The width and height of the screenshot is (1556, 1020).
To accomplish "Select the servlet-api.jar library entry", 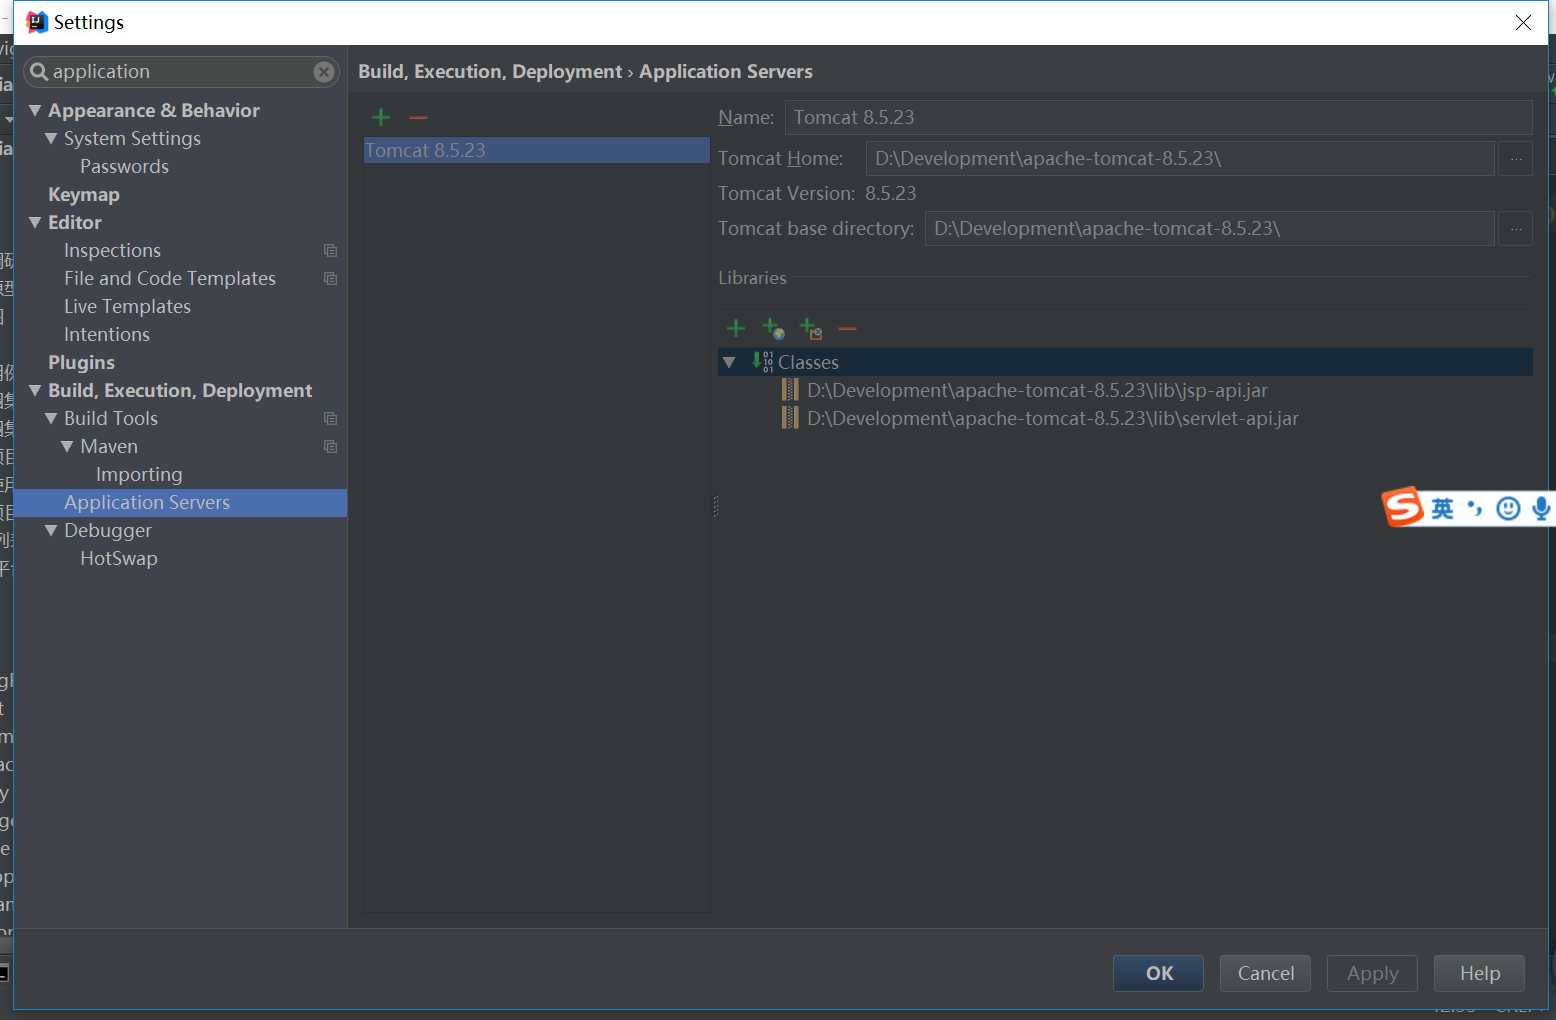I will click(x=1053, y=418).
